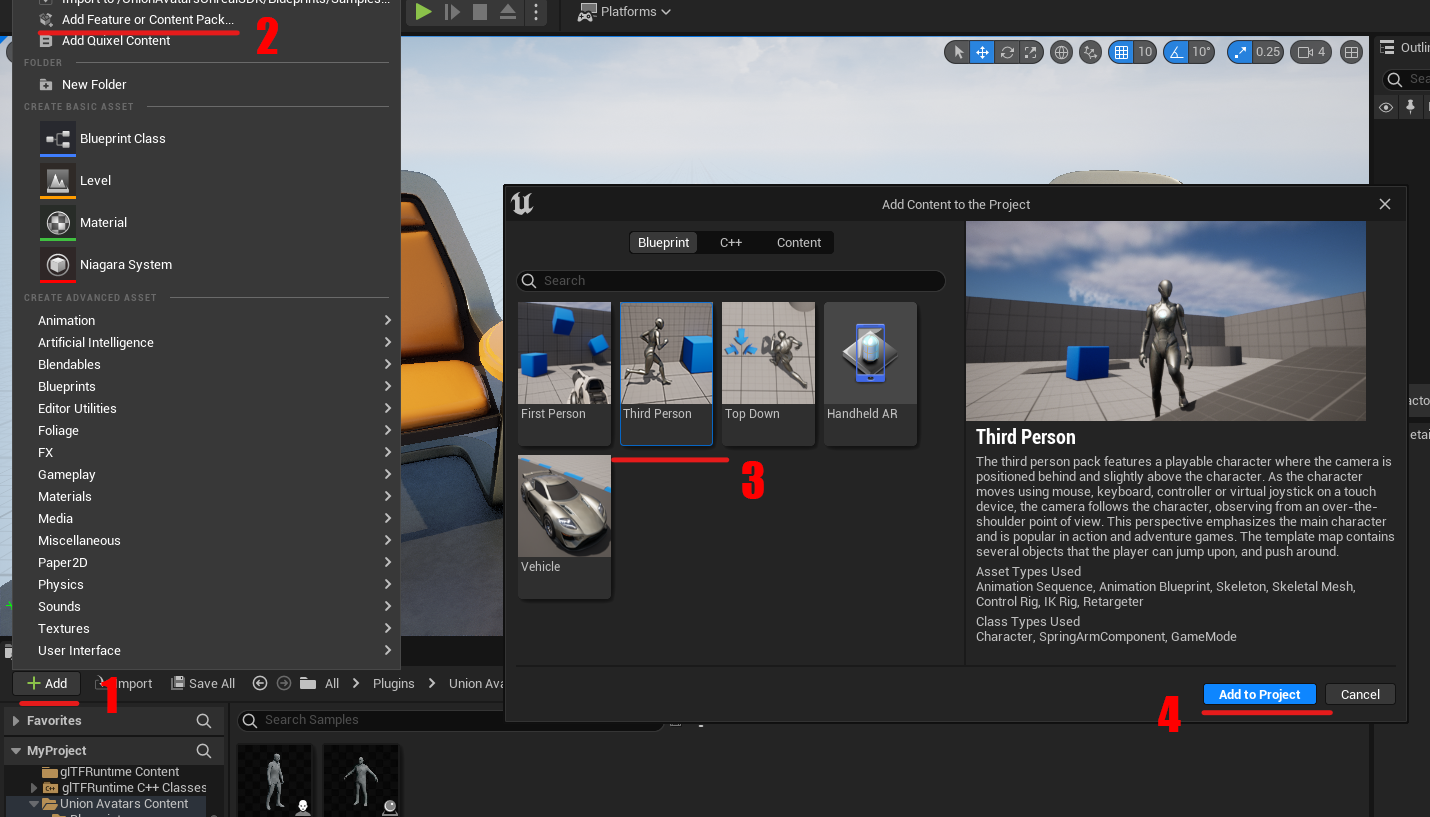The image size is (1430, 817).
Task: Navigate back in Content Browser history
Action: (260, 684)
